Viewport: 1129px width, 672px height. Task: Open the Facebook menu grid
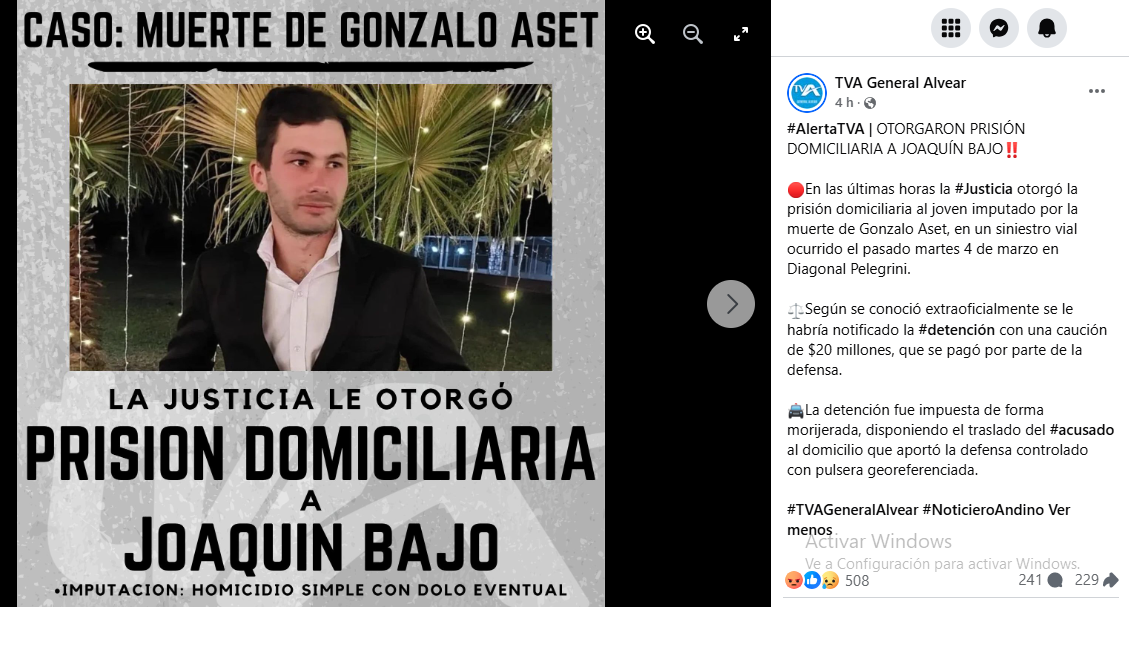coord(951,28)
